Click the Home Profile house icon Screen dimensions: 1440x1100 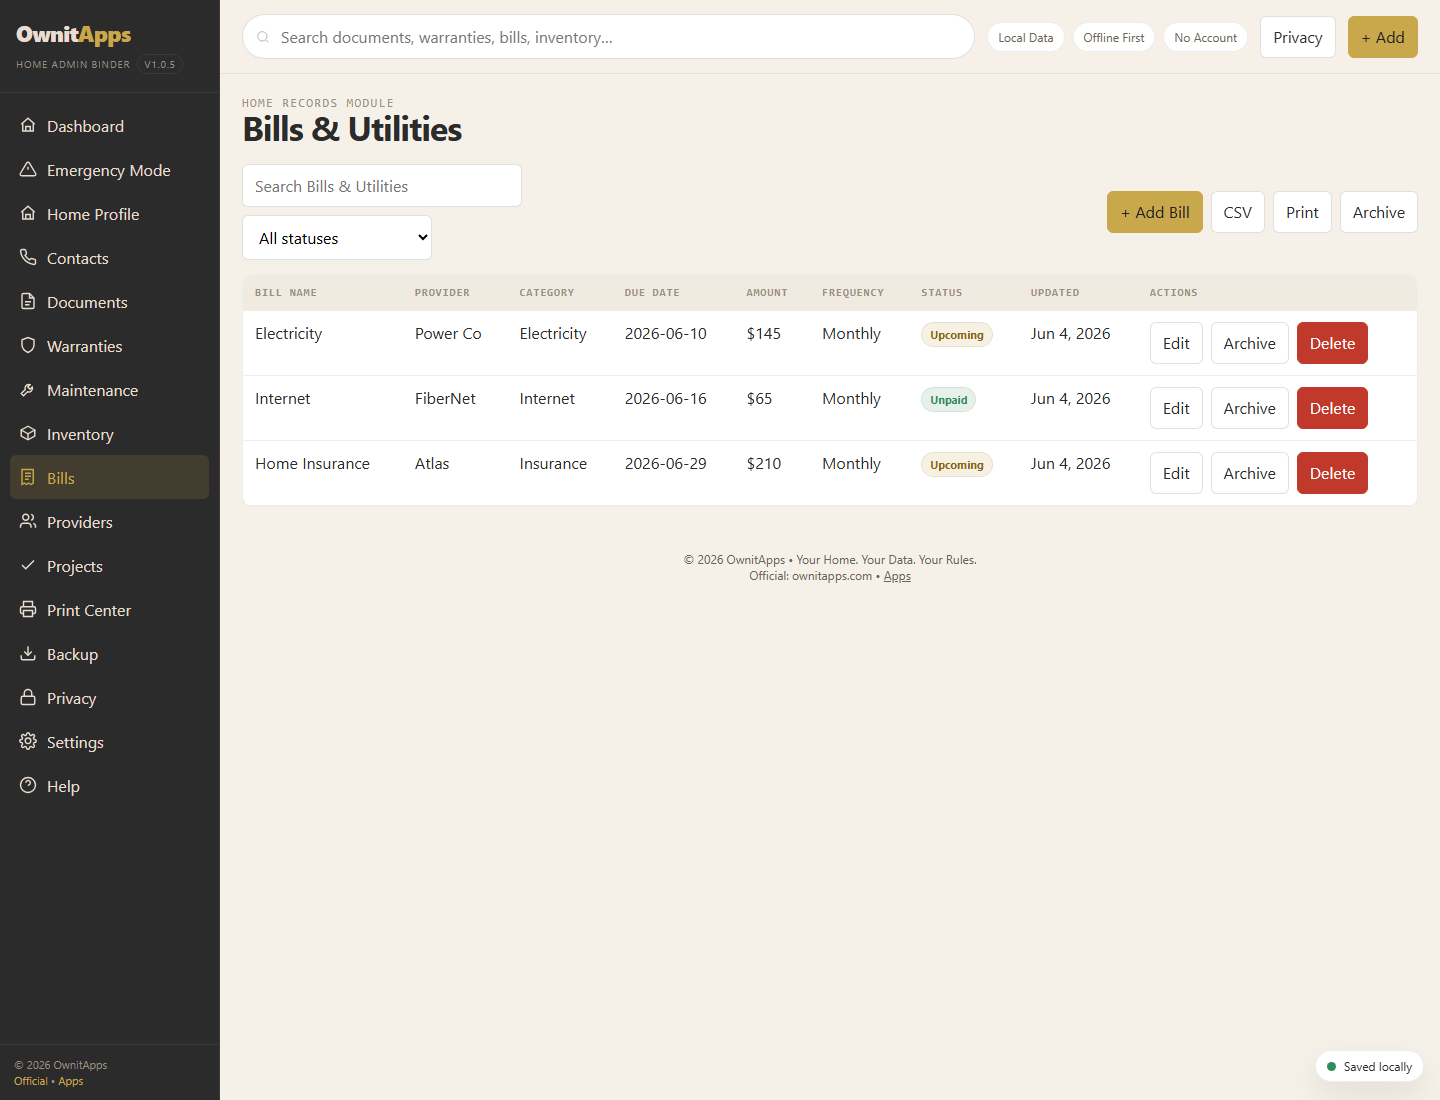tap(28, 214)
